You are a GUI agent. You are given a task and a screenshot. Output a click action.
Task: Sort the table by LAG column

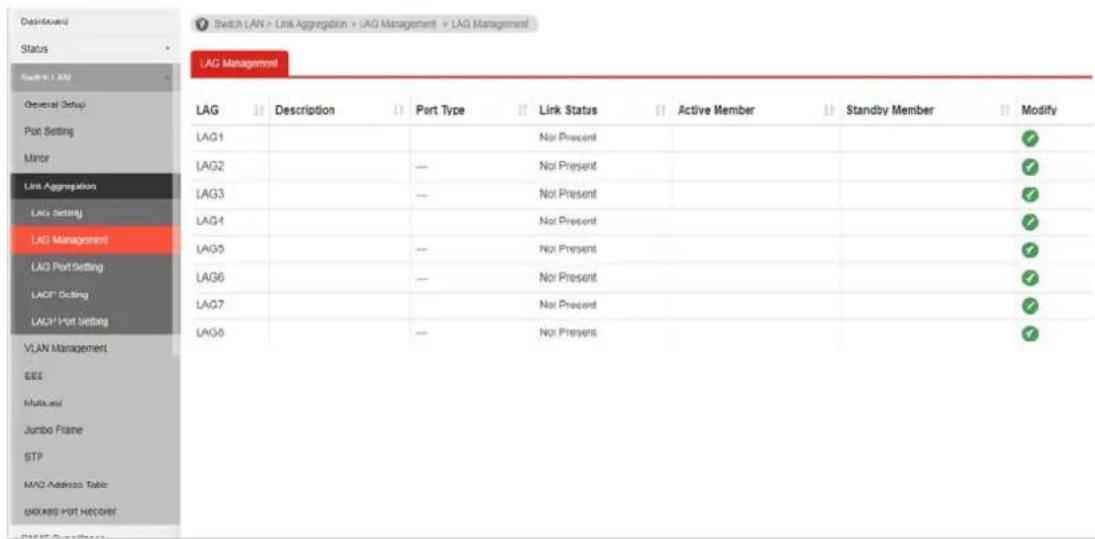pos(259,110)
